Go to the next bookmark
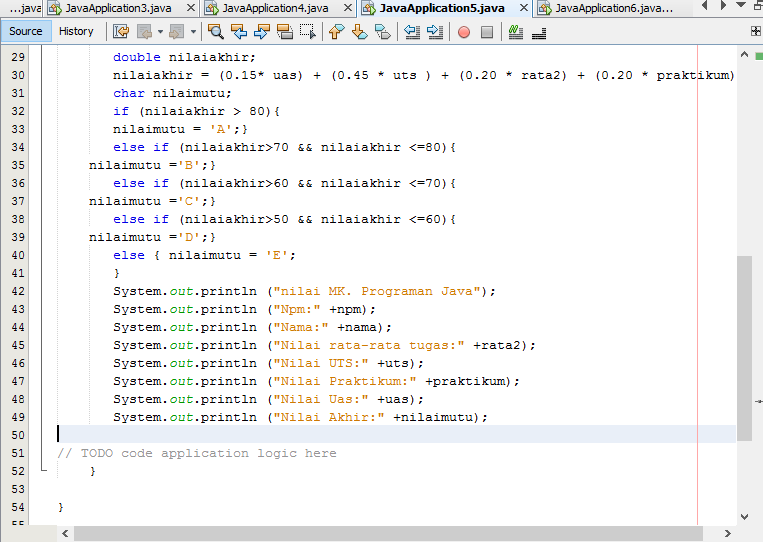 (360, 32)
